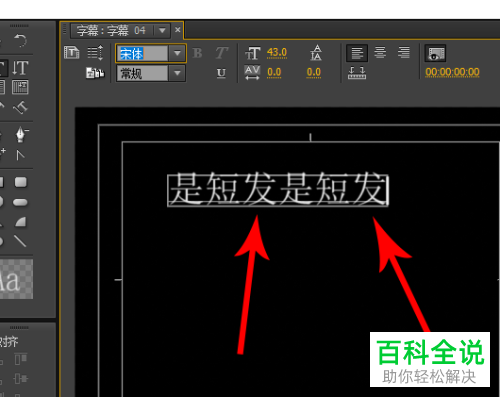
Task: Open the 字幕 04 panel menu arrow
Action: click(x=162, y=31)
